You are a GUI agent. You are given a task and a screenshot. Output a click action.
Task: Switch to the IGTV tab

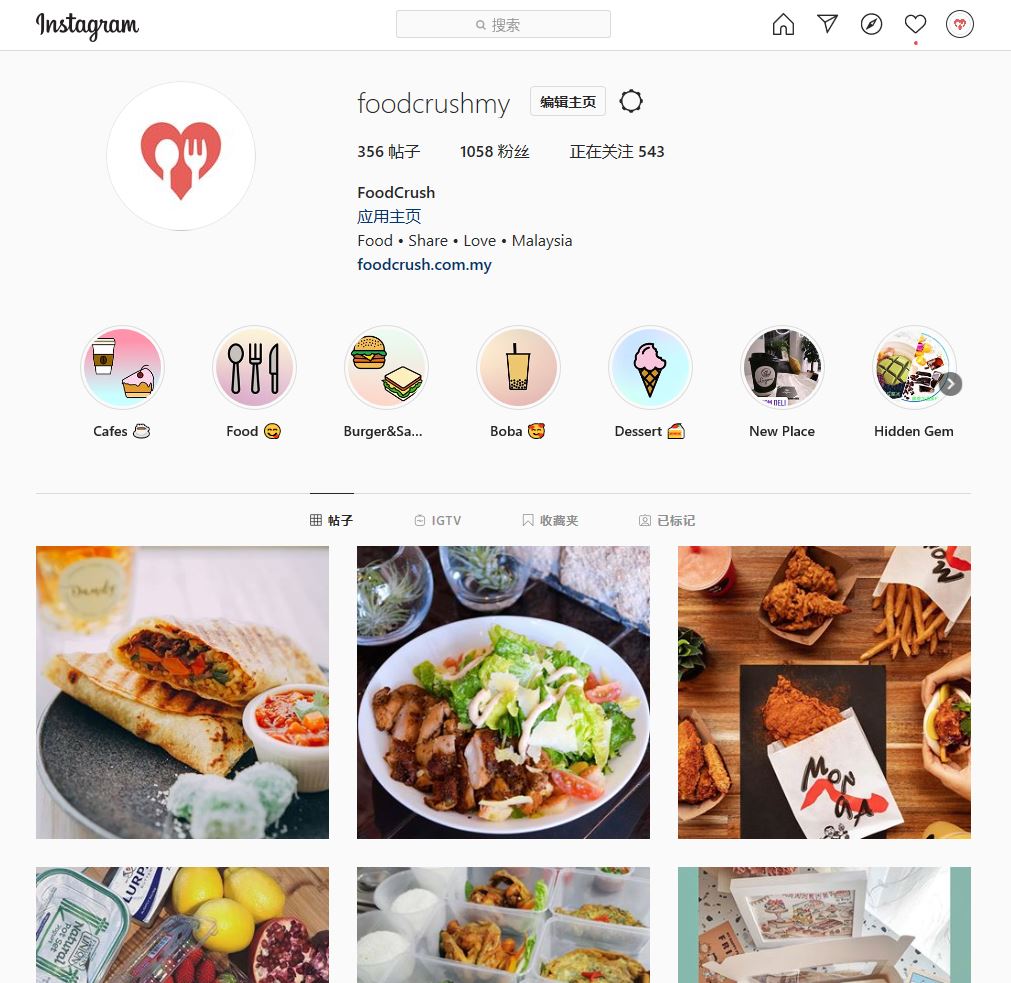coord(438,520)
